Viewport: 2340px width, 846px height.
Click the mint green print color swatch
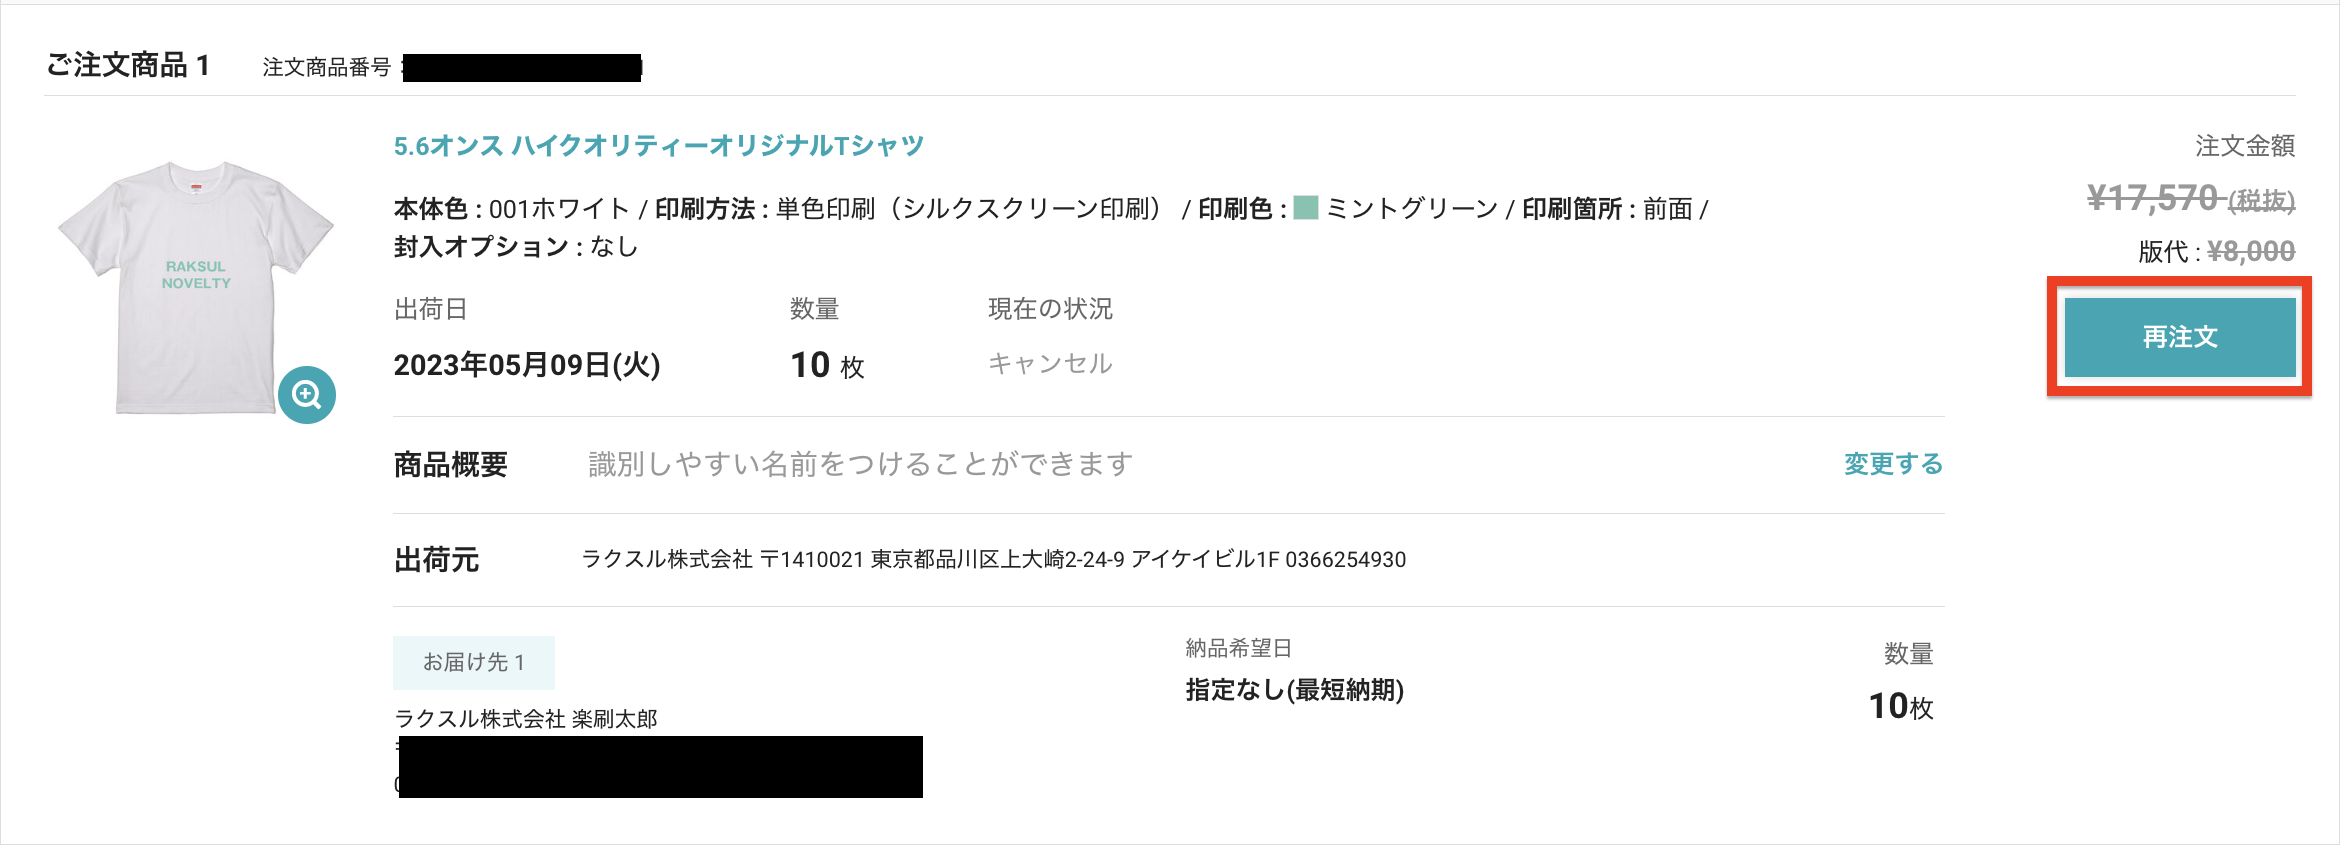tap(1305, 208)
